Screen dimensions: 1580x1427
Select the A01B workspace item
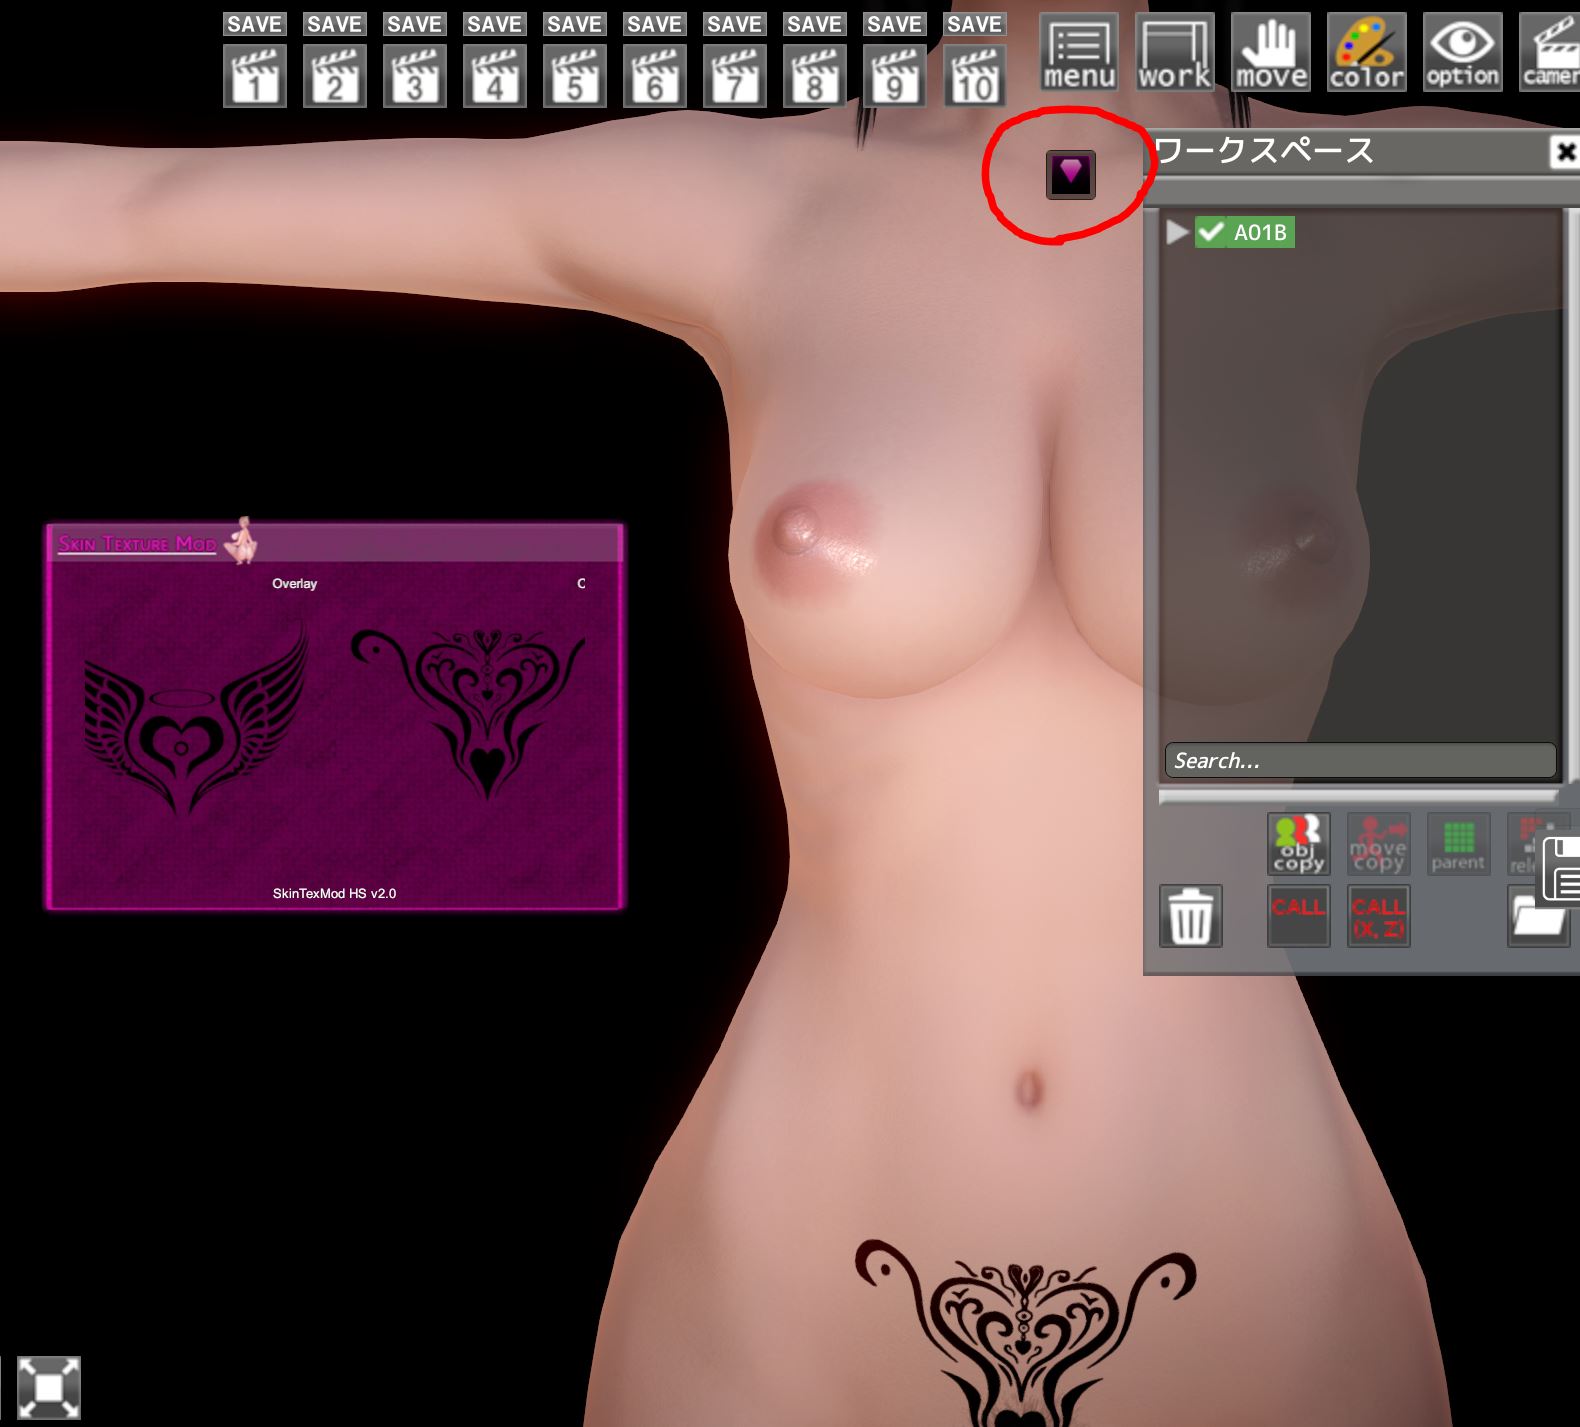click(1260, 233)
